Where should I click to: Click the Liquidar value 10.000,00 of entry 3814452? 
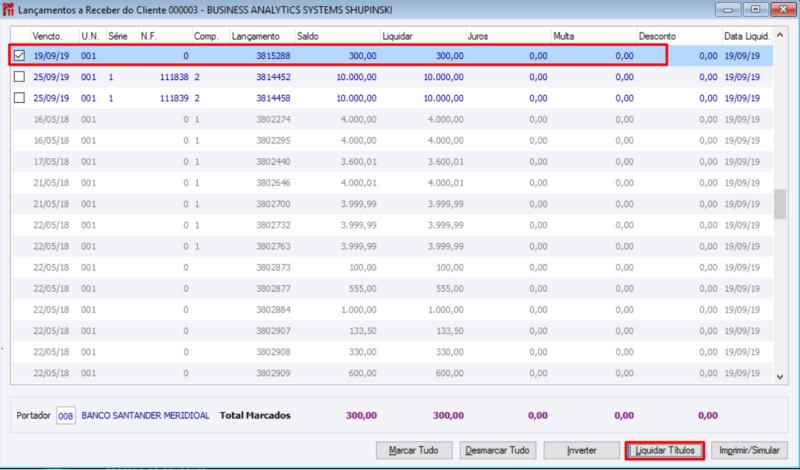point(443,77)
